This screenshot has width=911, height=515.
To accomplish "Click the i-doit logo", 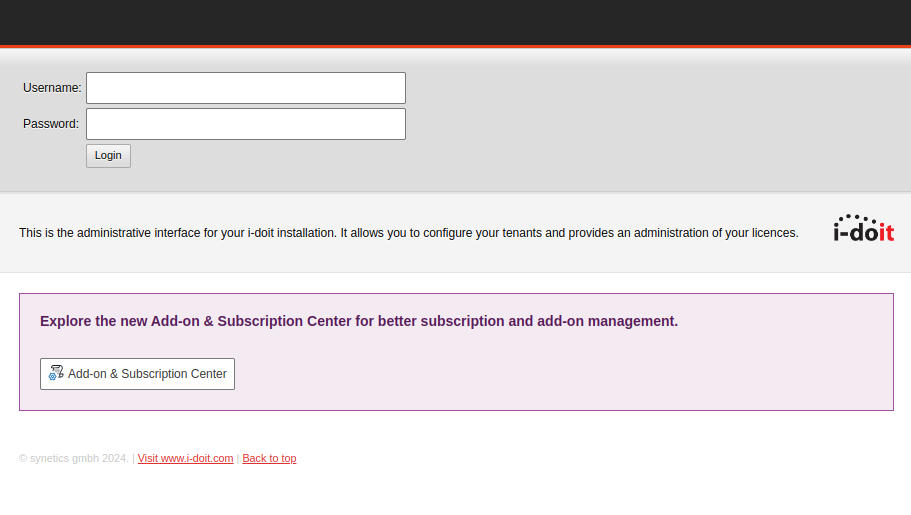I will click(863, 228).
